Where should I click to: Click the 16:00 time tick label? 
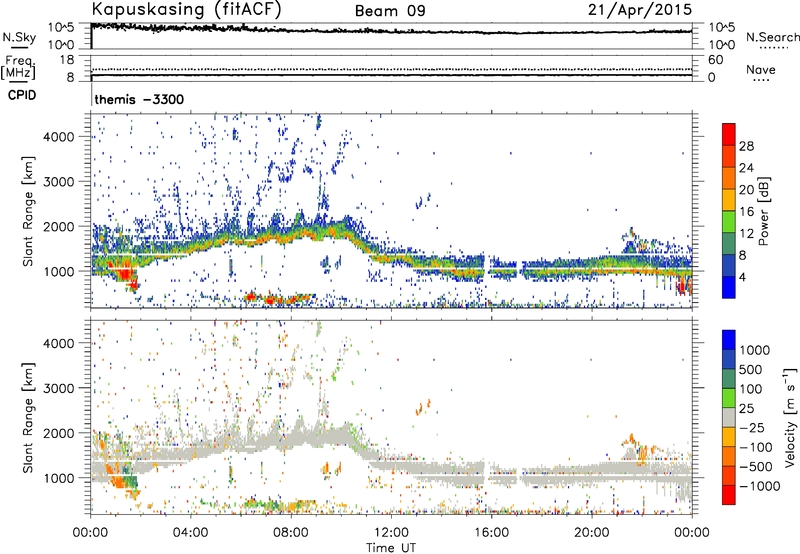491,533
